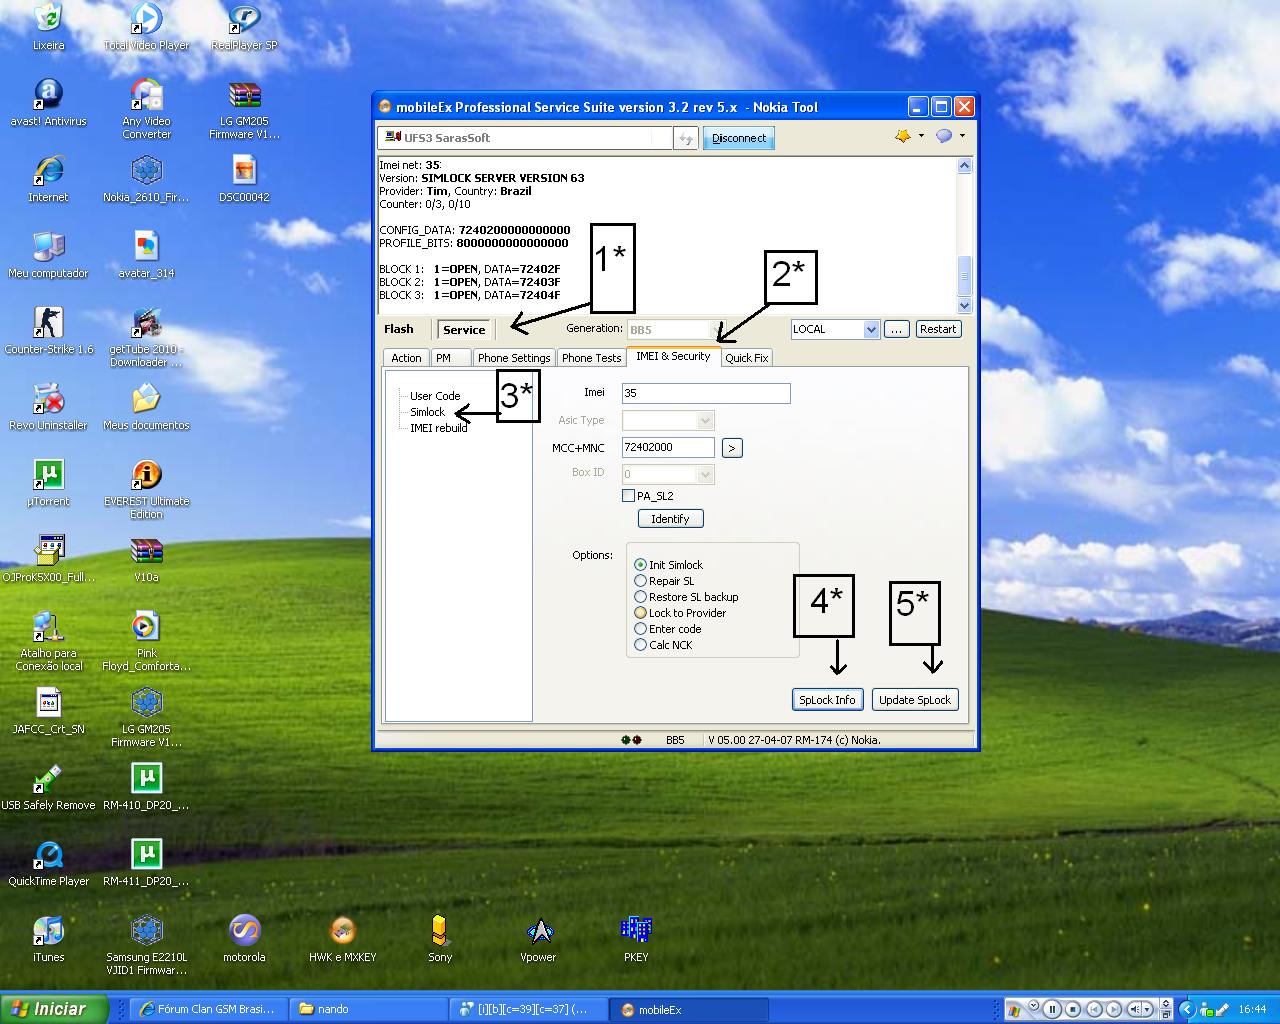Select DSC00042 image file icon
1280x1024 pixels.
(x=244, y=179)
